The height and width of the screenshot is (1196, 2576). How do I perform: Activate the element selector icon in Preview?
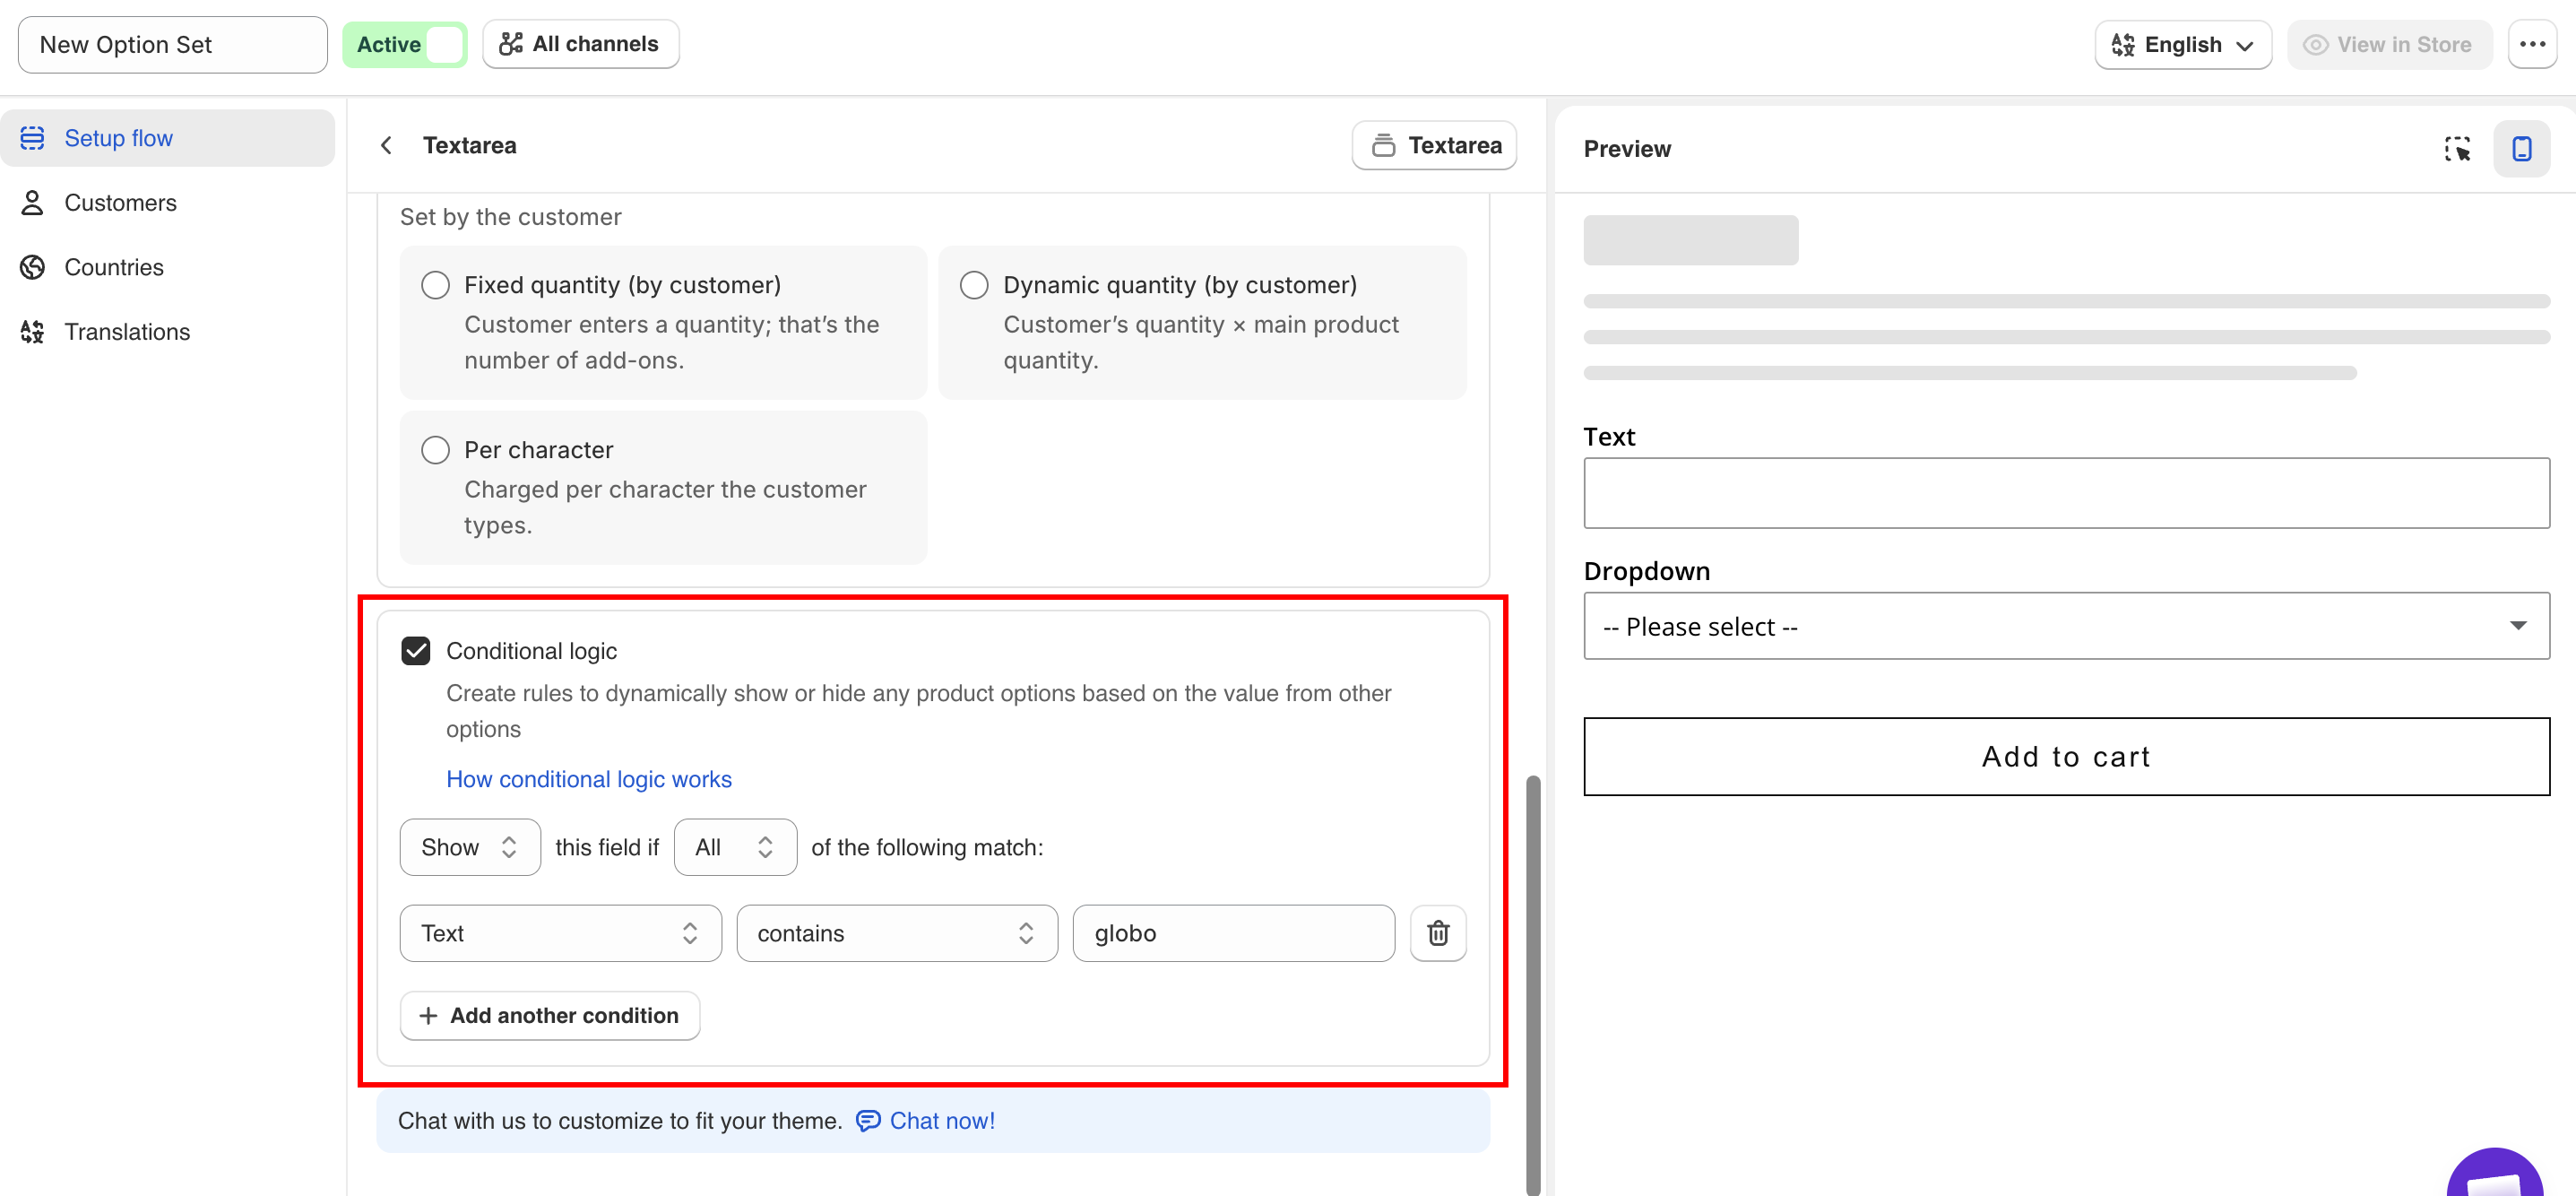click(x=2457, y=149)
